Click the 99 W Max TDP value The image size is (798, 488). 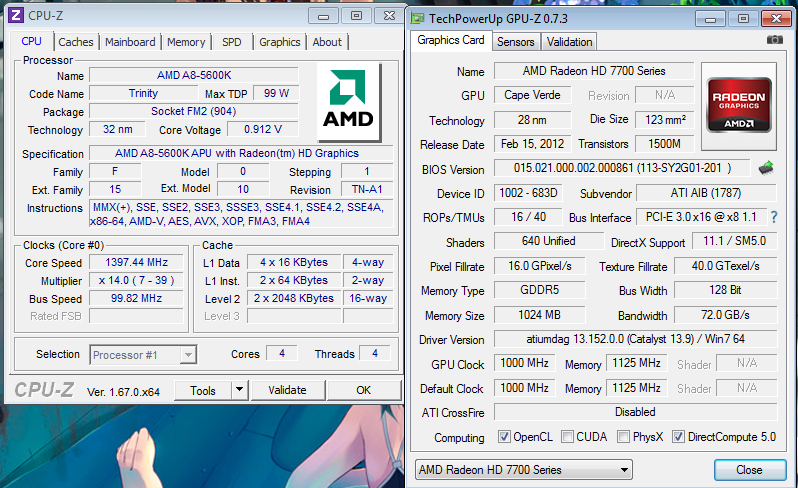click(276, 93)
